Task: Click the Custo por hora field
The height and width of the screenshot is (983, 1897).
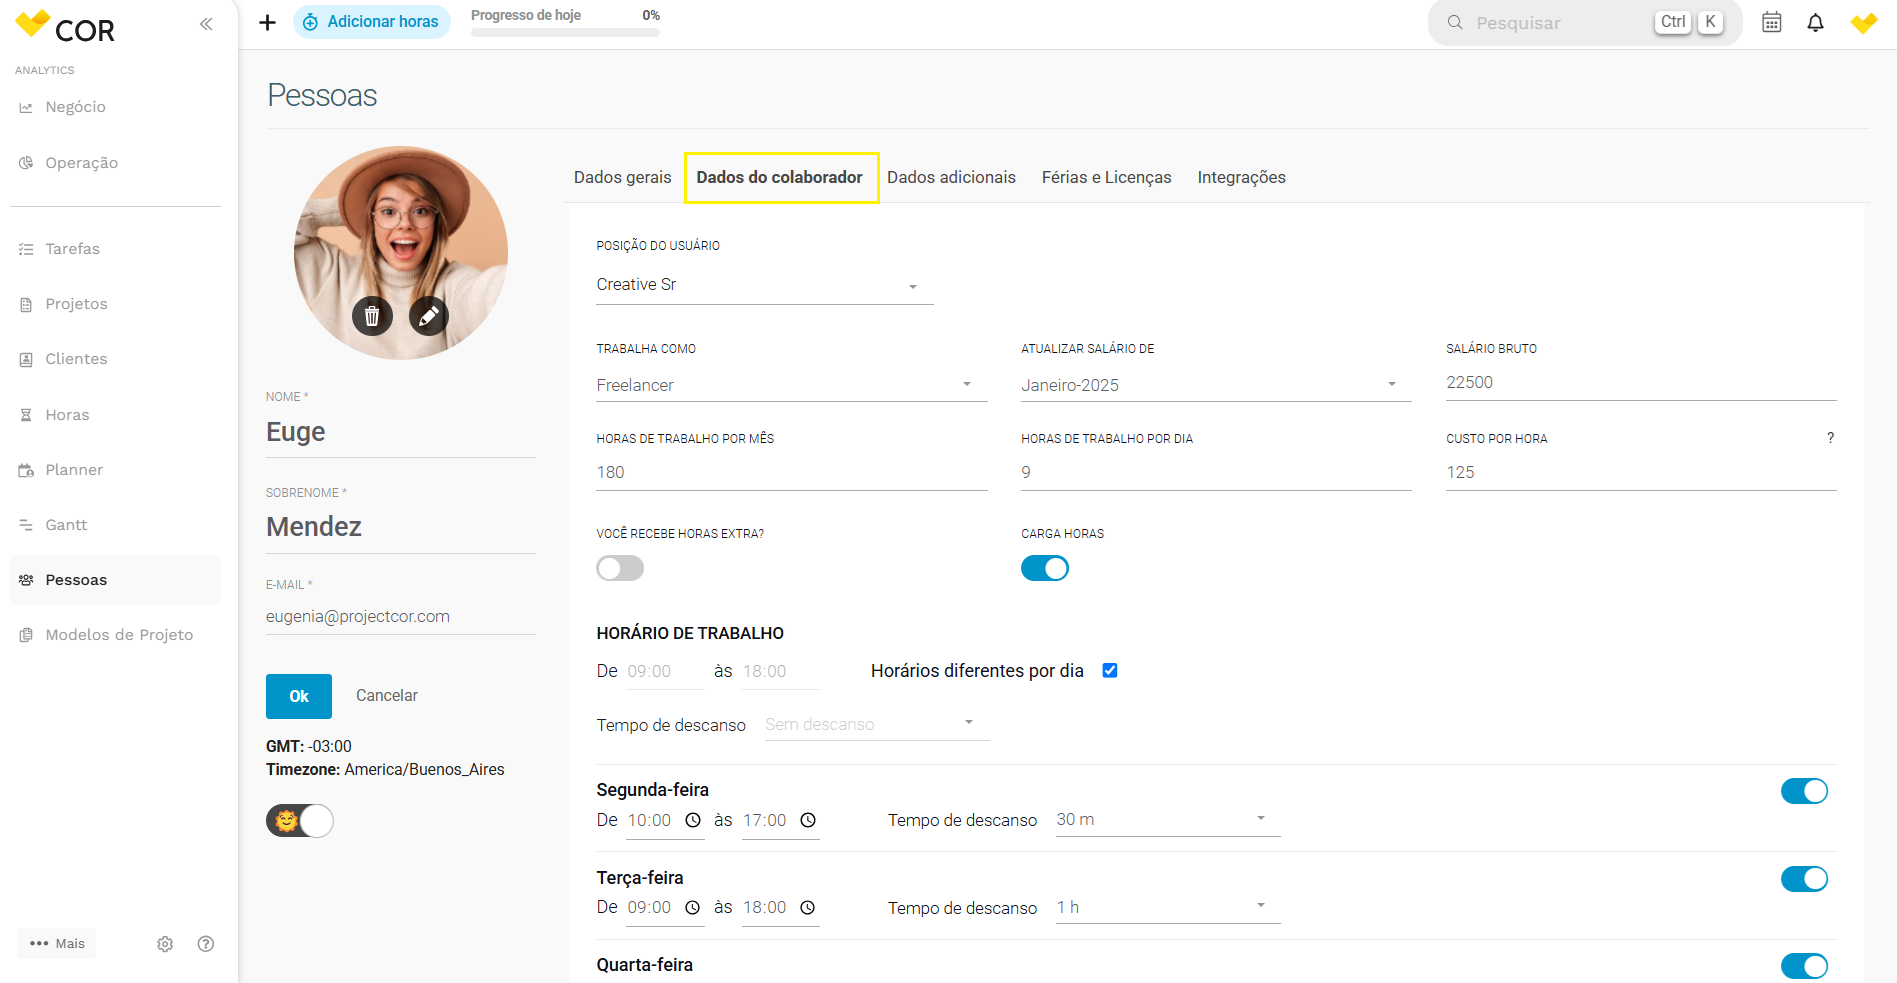Action: click(1641, 473)
